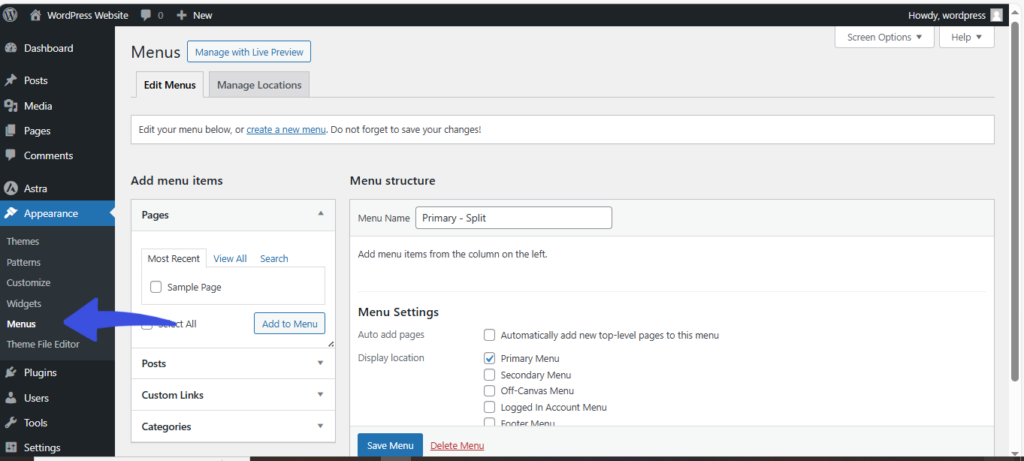Click Howdy, wordpress account text
1024x461 pixels.
[947, 15]
